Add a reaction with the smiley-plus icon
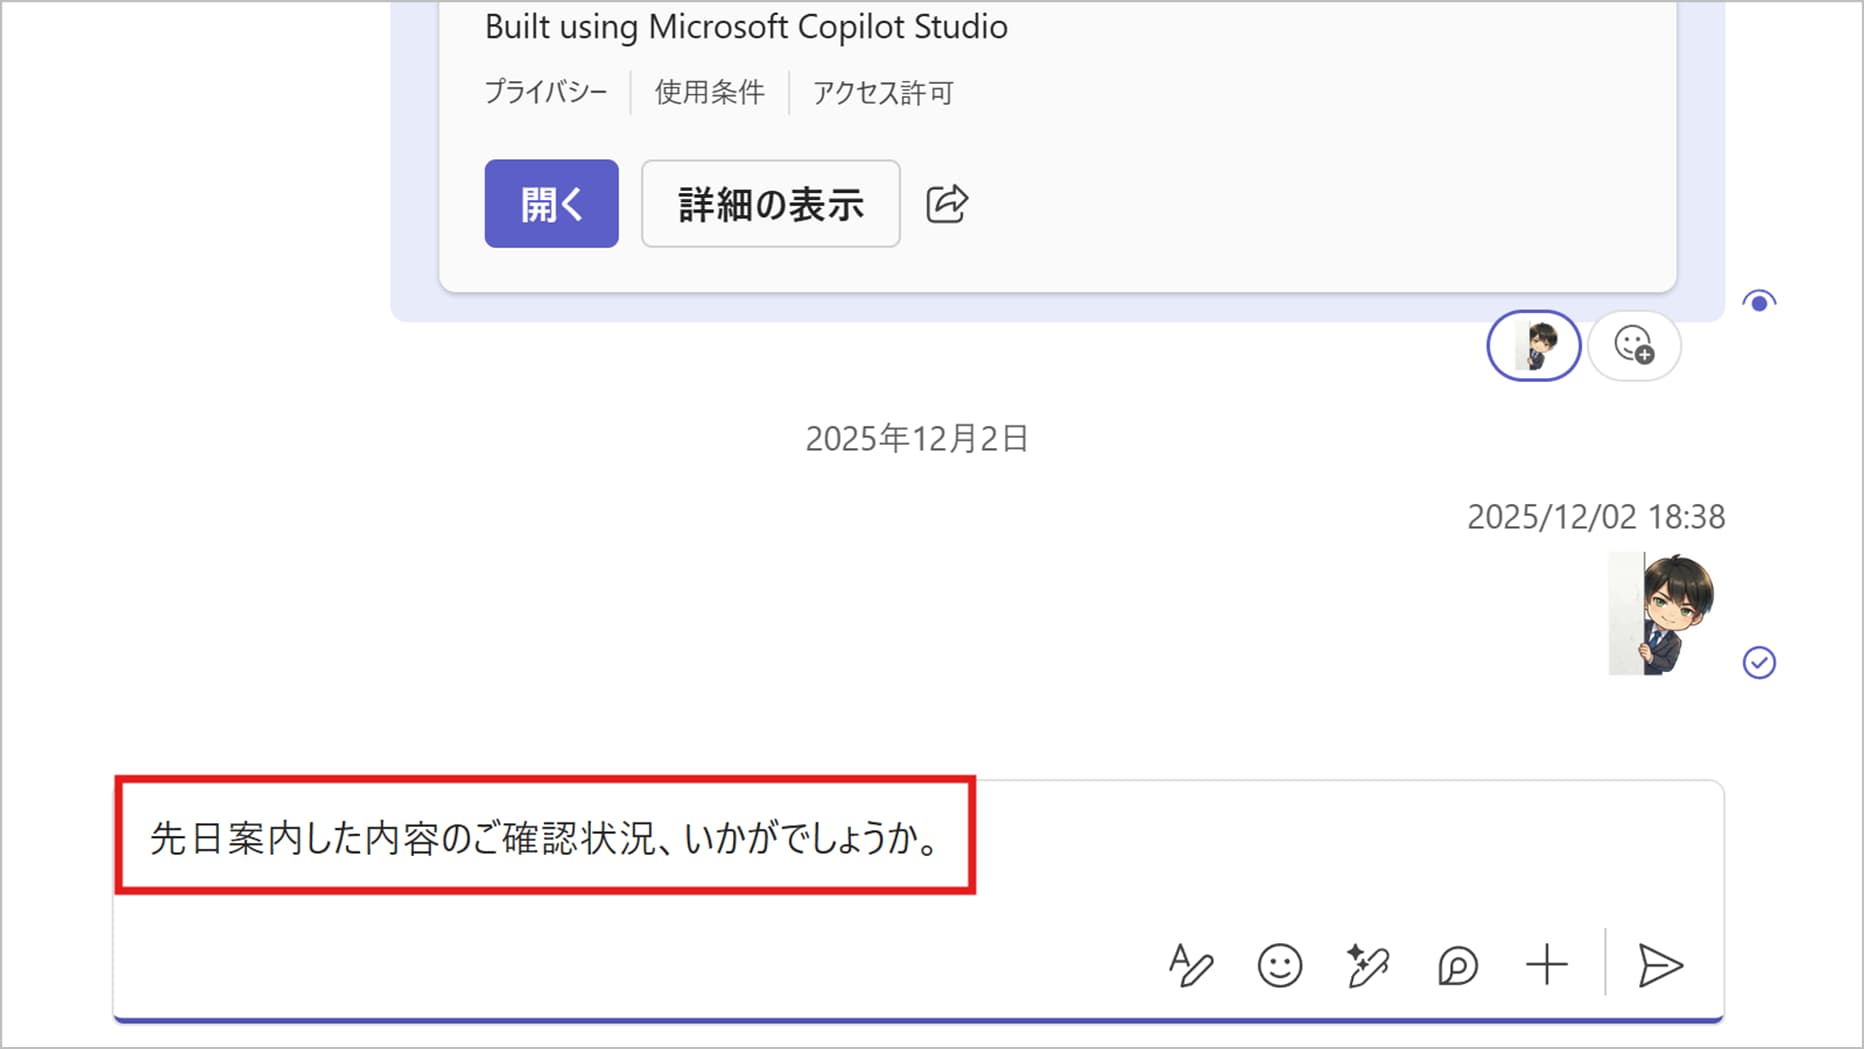The height and width of the screenshot is (1049, 1864). (x=1634, y=346)
